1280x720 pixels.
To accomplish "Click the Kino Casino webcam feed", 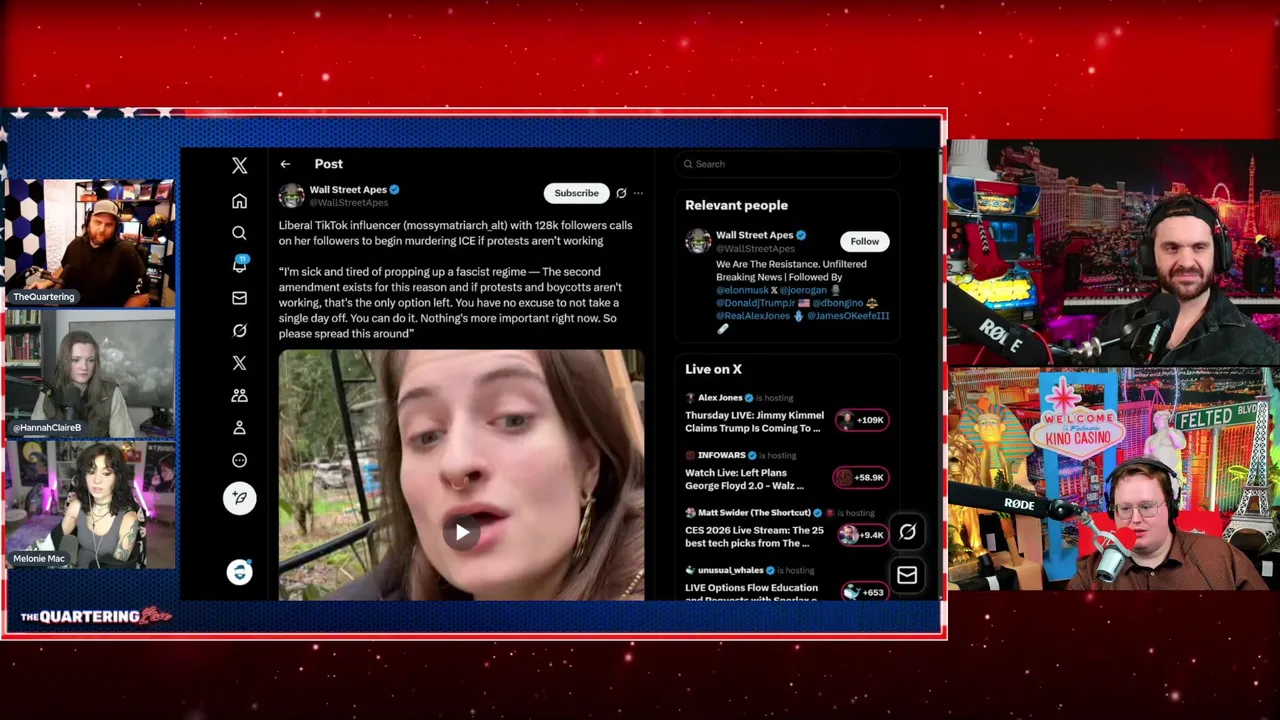I will coord(1114,480).
